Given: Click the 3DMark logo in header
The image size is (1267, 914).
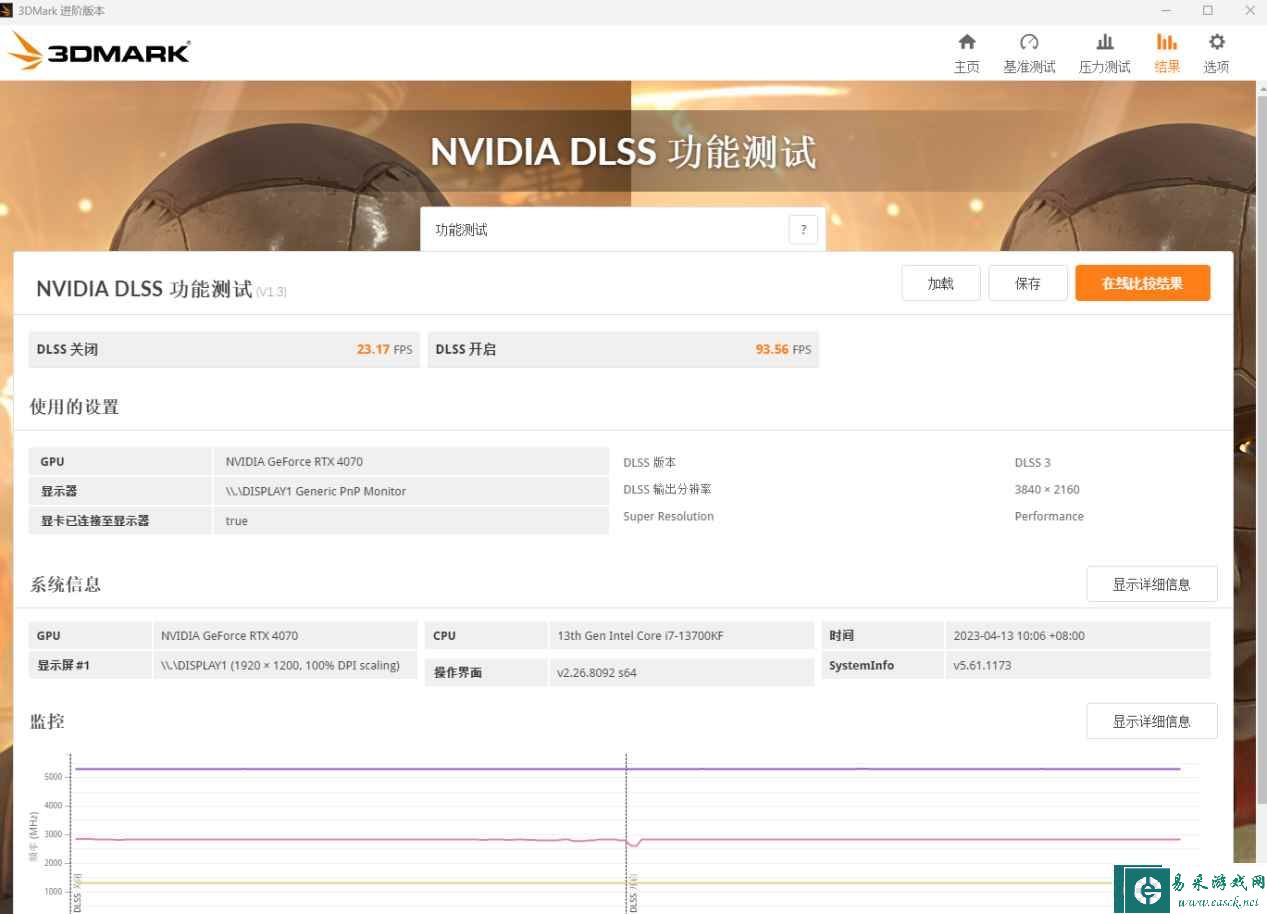Looking at the screenshot, I should [99, 52].
